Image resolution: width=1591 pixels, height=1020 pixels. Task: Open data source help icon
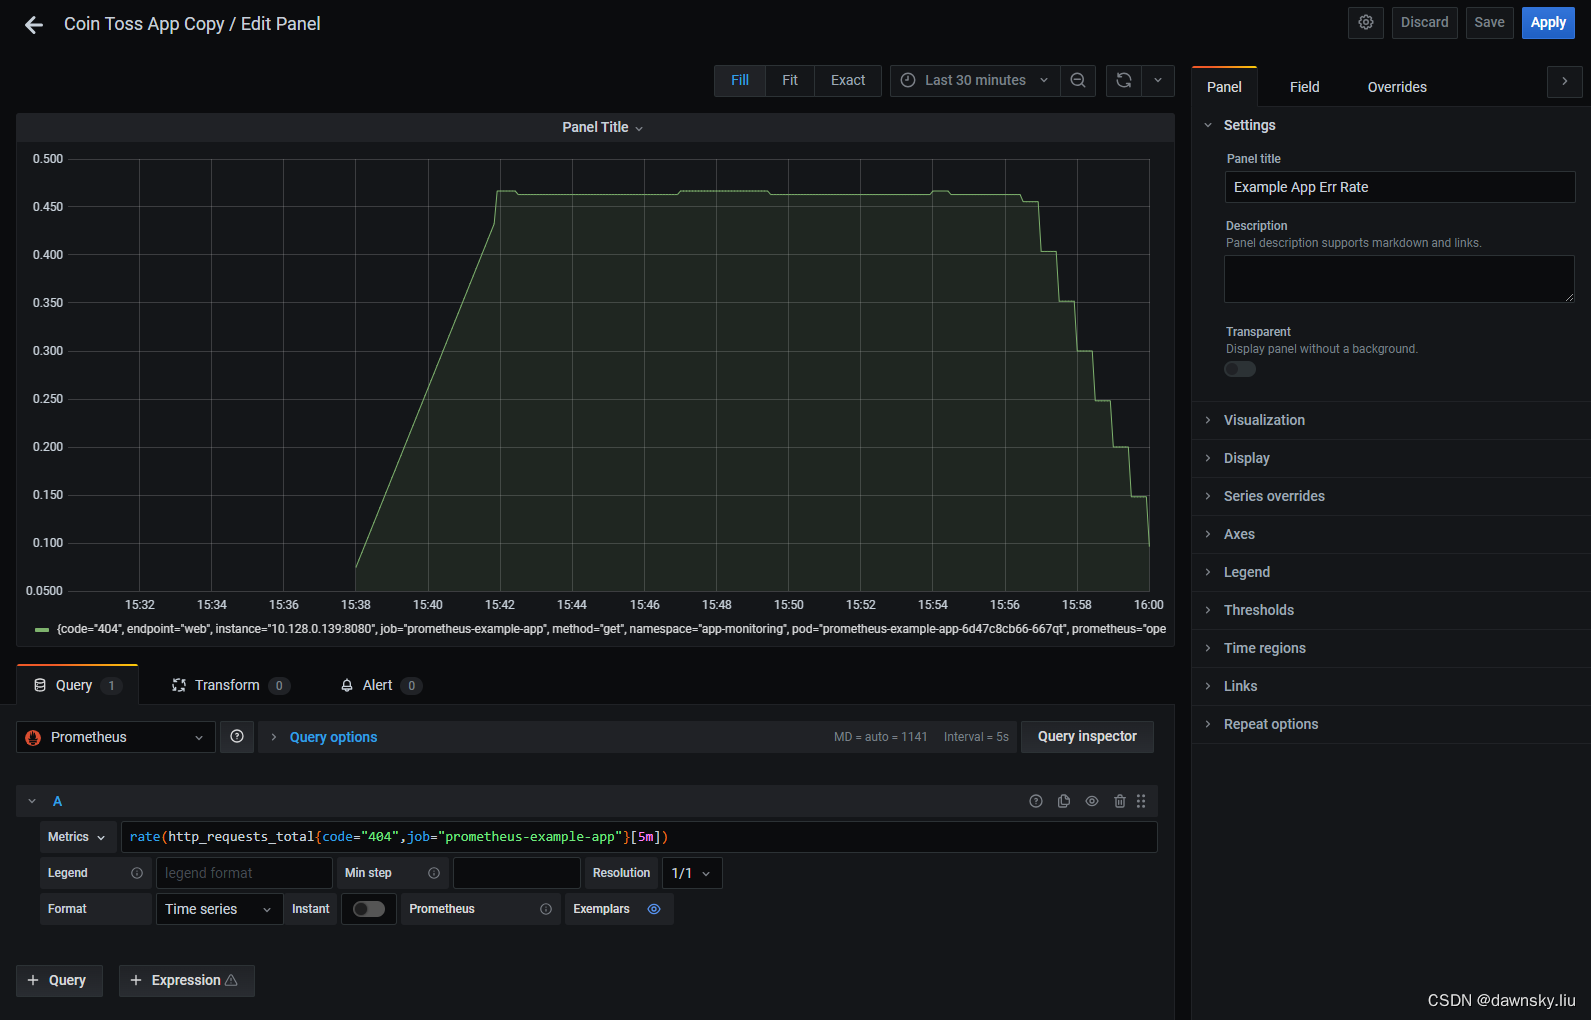(x=237, y=737)
